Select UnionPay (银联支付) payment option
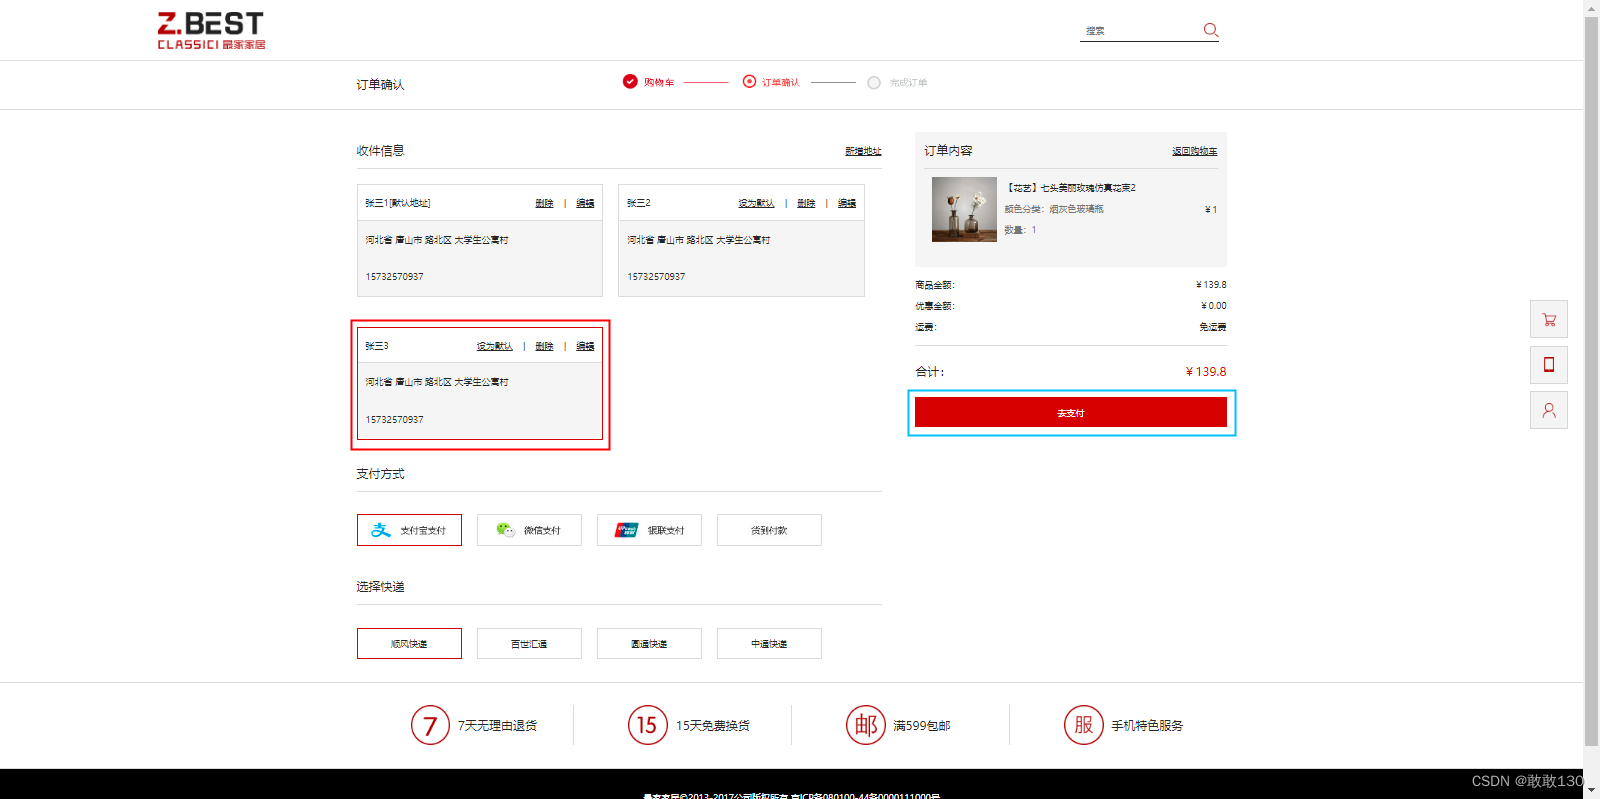Viewport: 1600px width, 799px height. click(649, 530)
